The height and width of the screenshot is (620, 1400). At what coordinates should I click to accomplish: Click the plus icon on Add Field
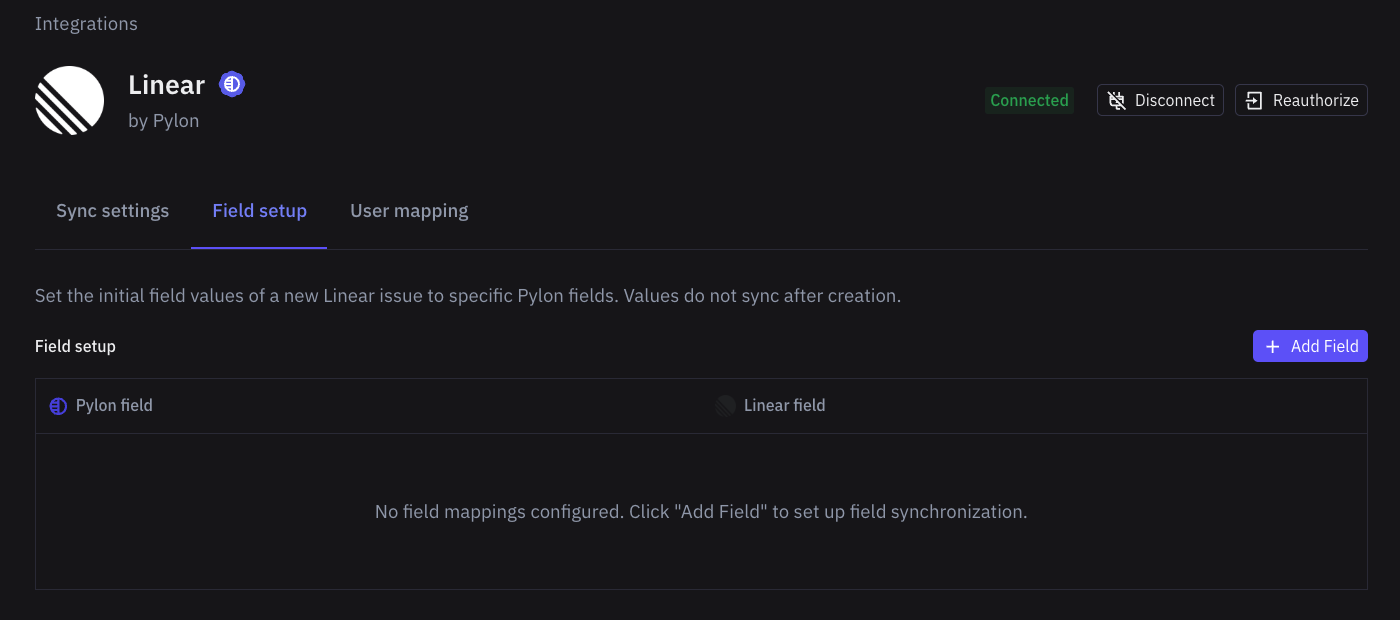(1273, 346)
